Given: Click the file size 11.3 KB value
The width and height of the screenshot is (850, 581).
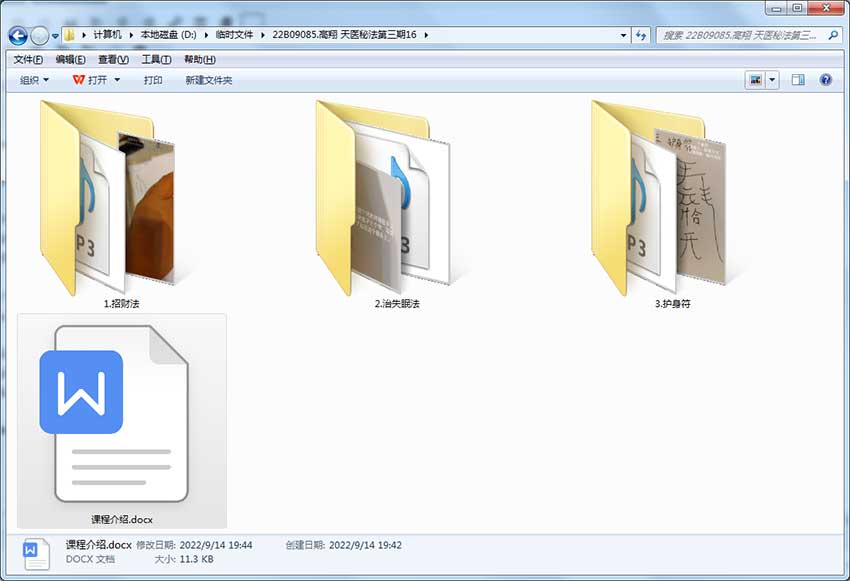Looking at the screenshot, I should pos(197,559).
